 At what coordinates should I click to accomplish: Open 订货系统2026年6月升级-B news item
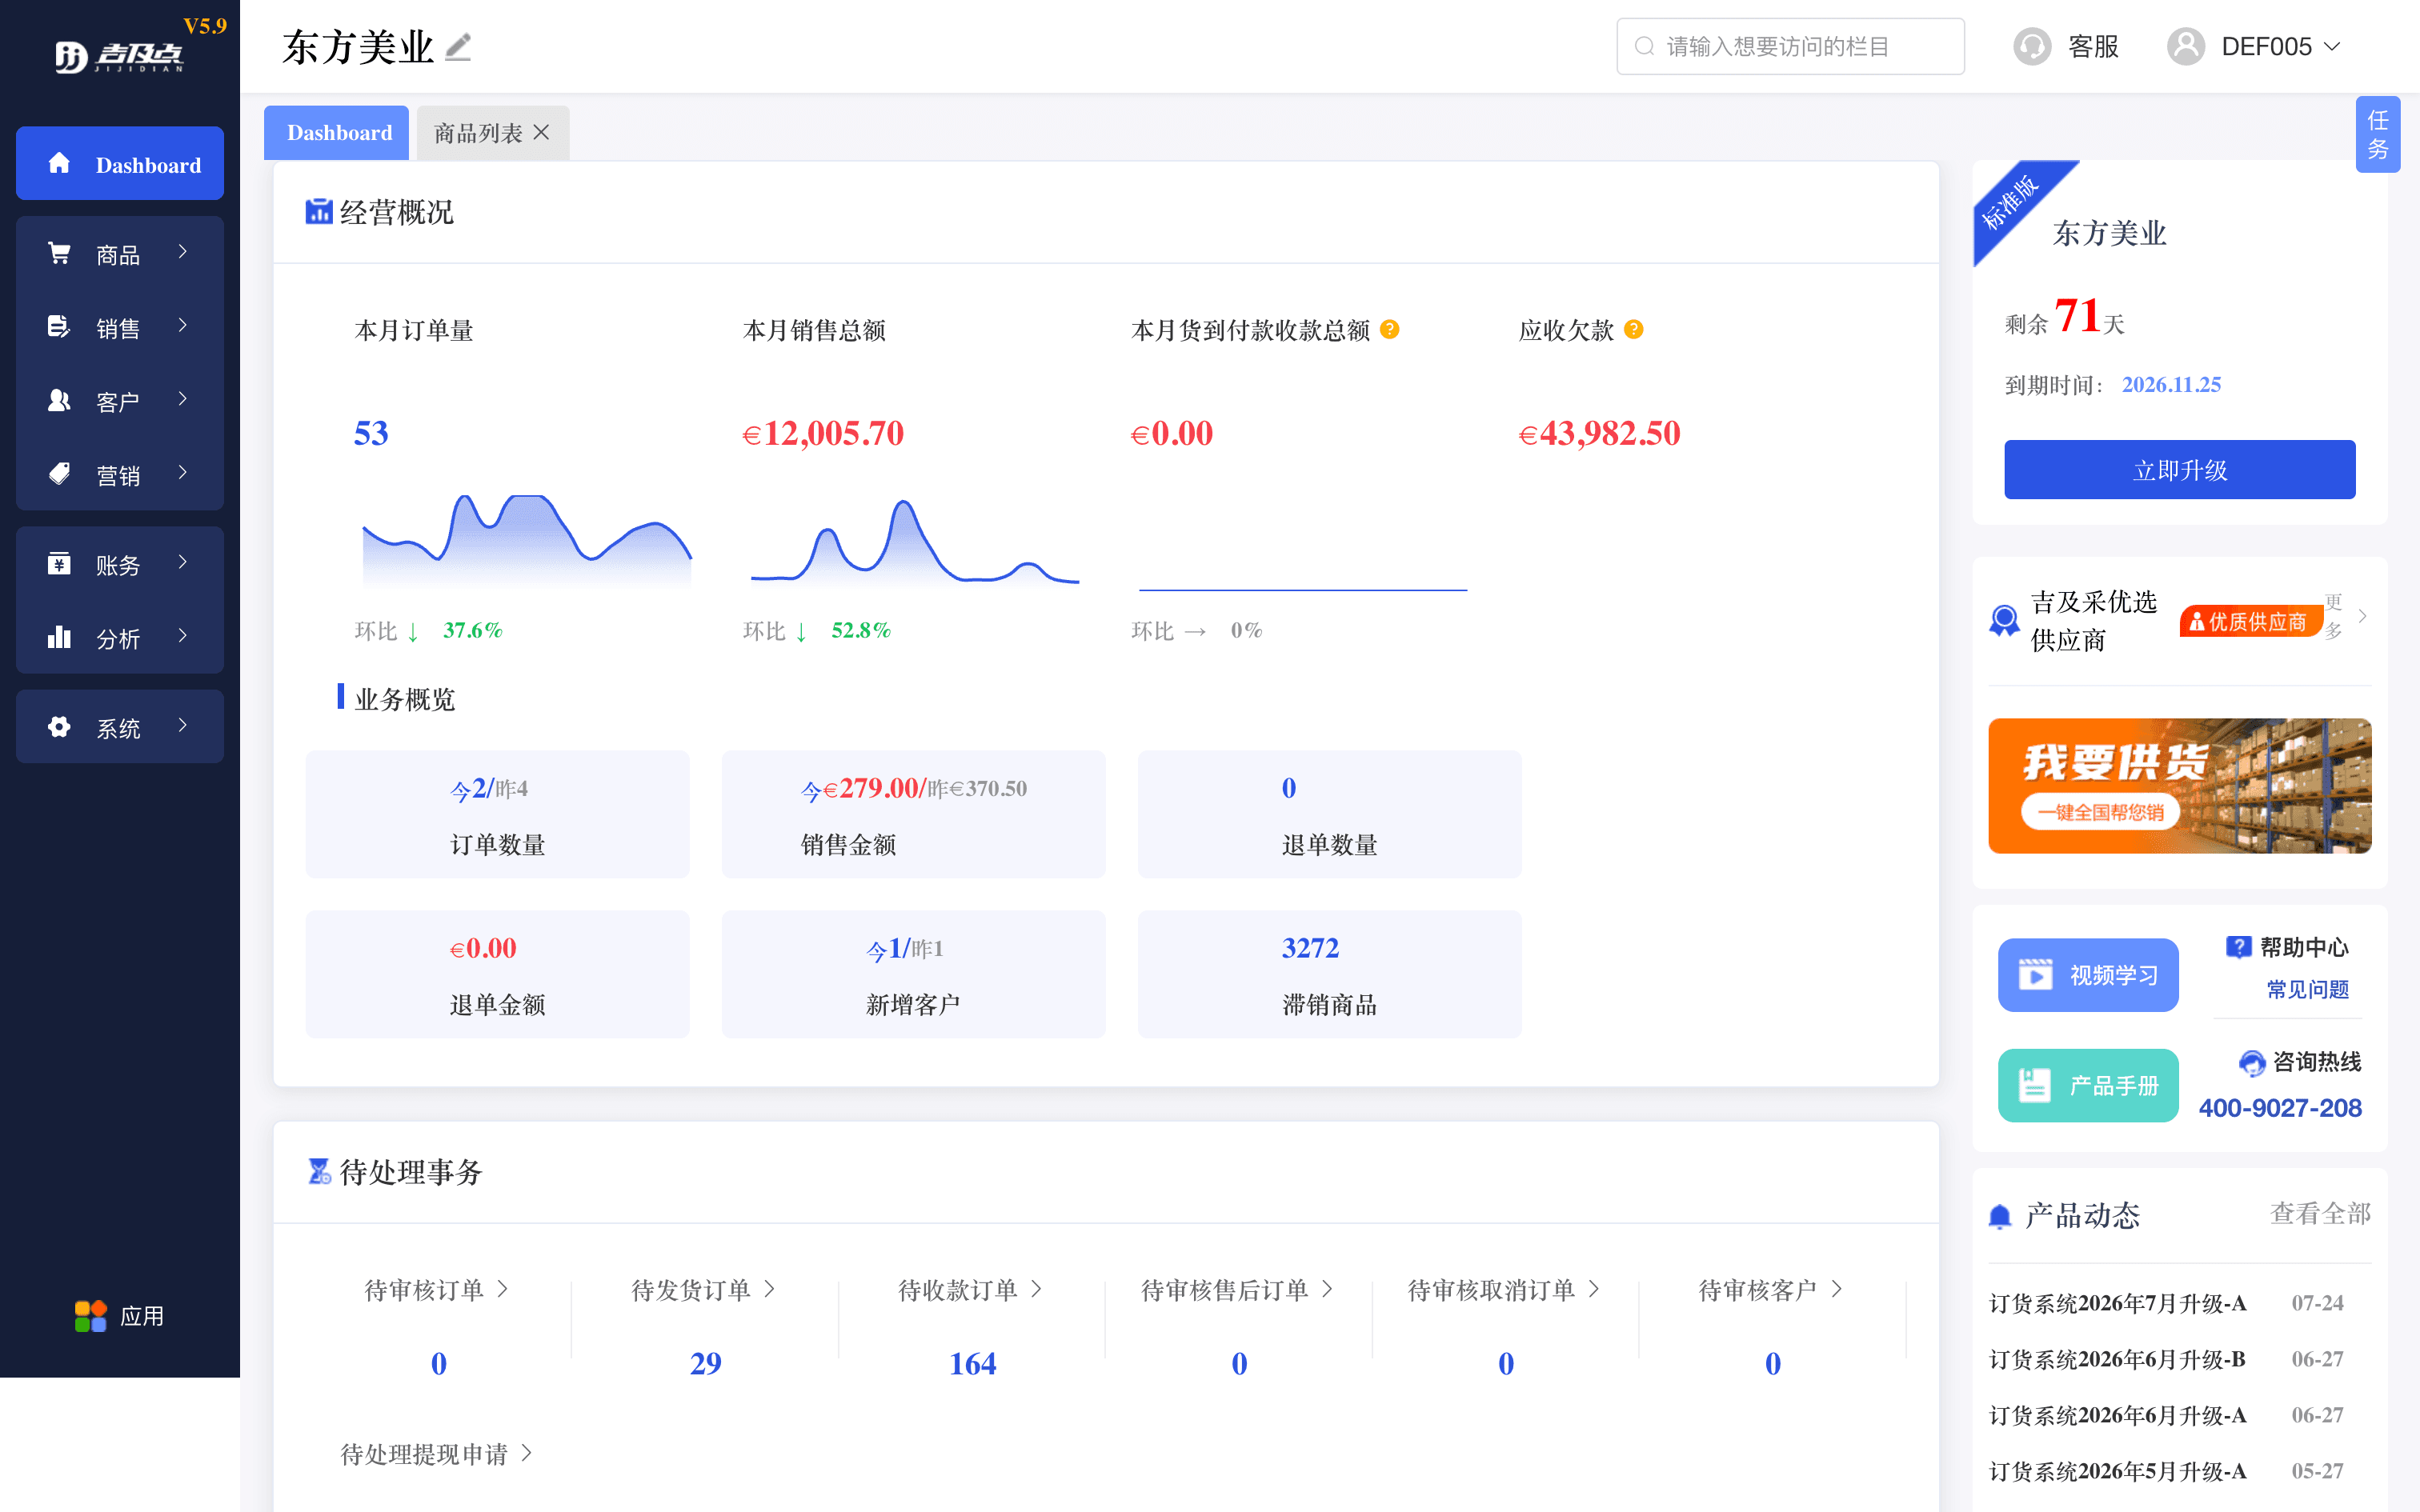[2117, 1359]
